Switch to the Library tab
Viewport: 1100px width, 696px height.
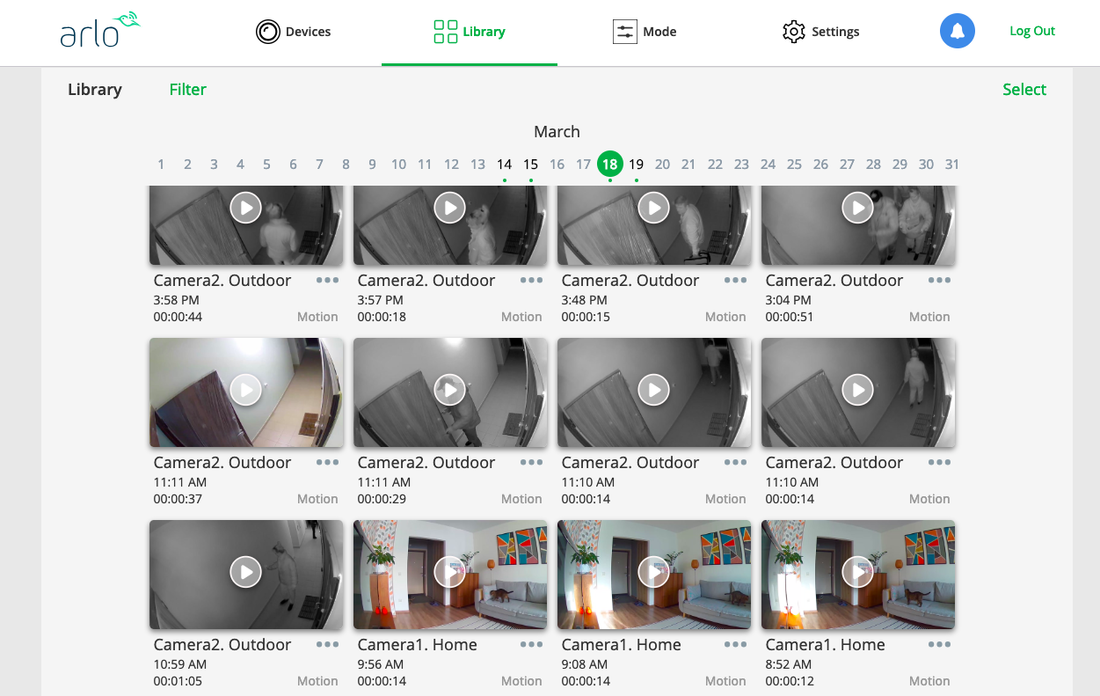coord(469,32)
